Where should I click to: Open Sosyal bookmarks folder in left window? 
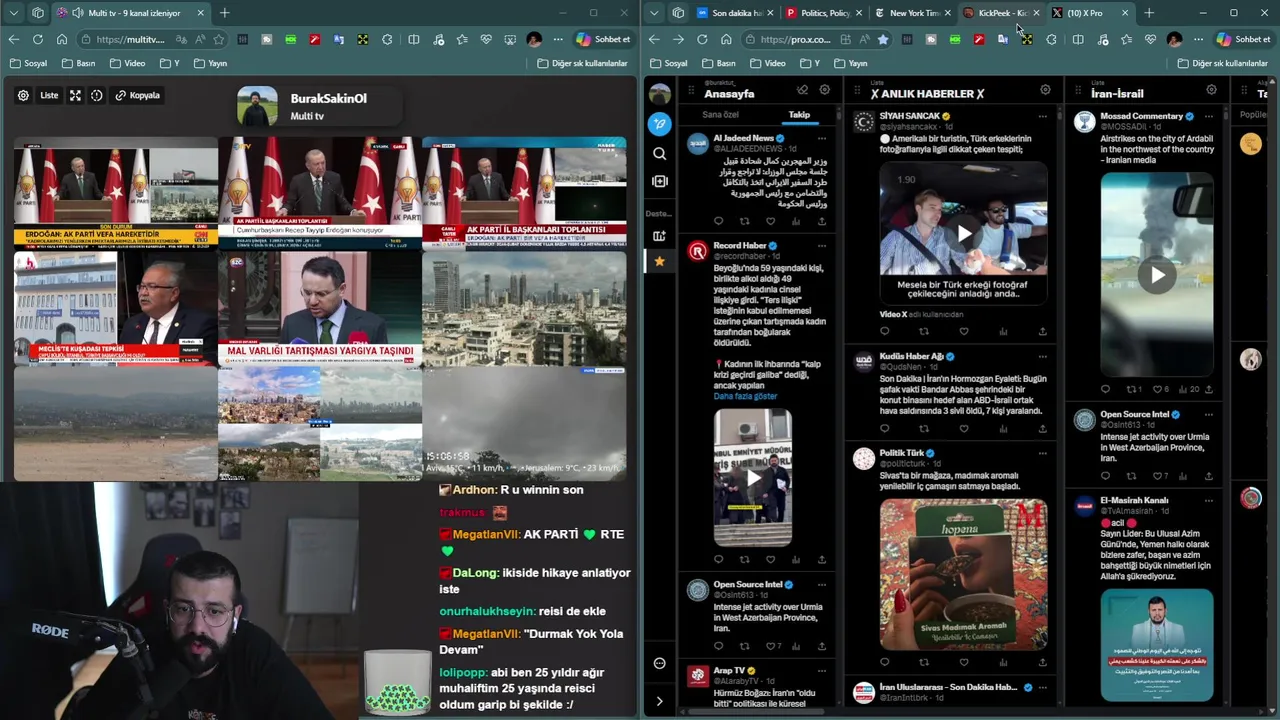click(28, 63)
